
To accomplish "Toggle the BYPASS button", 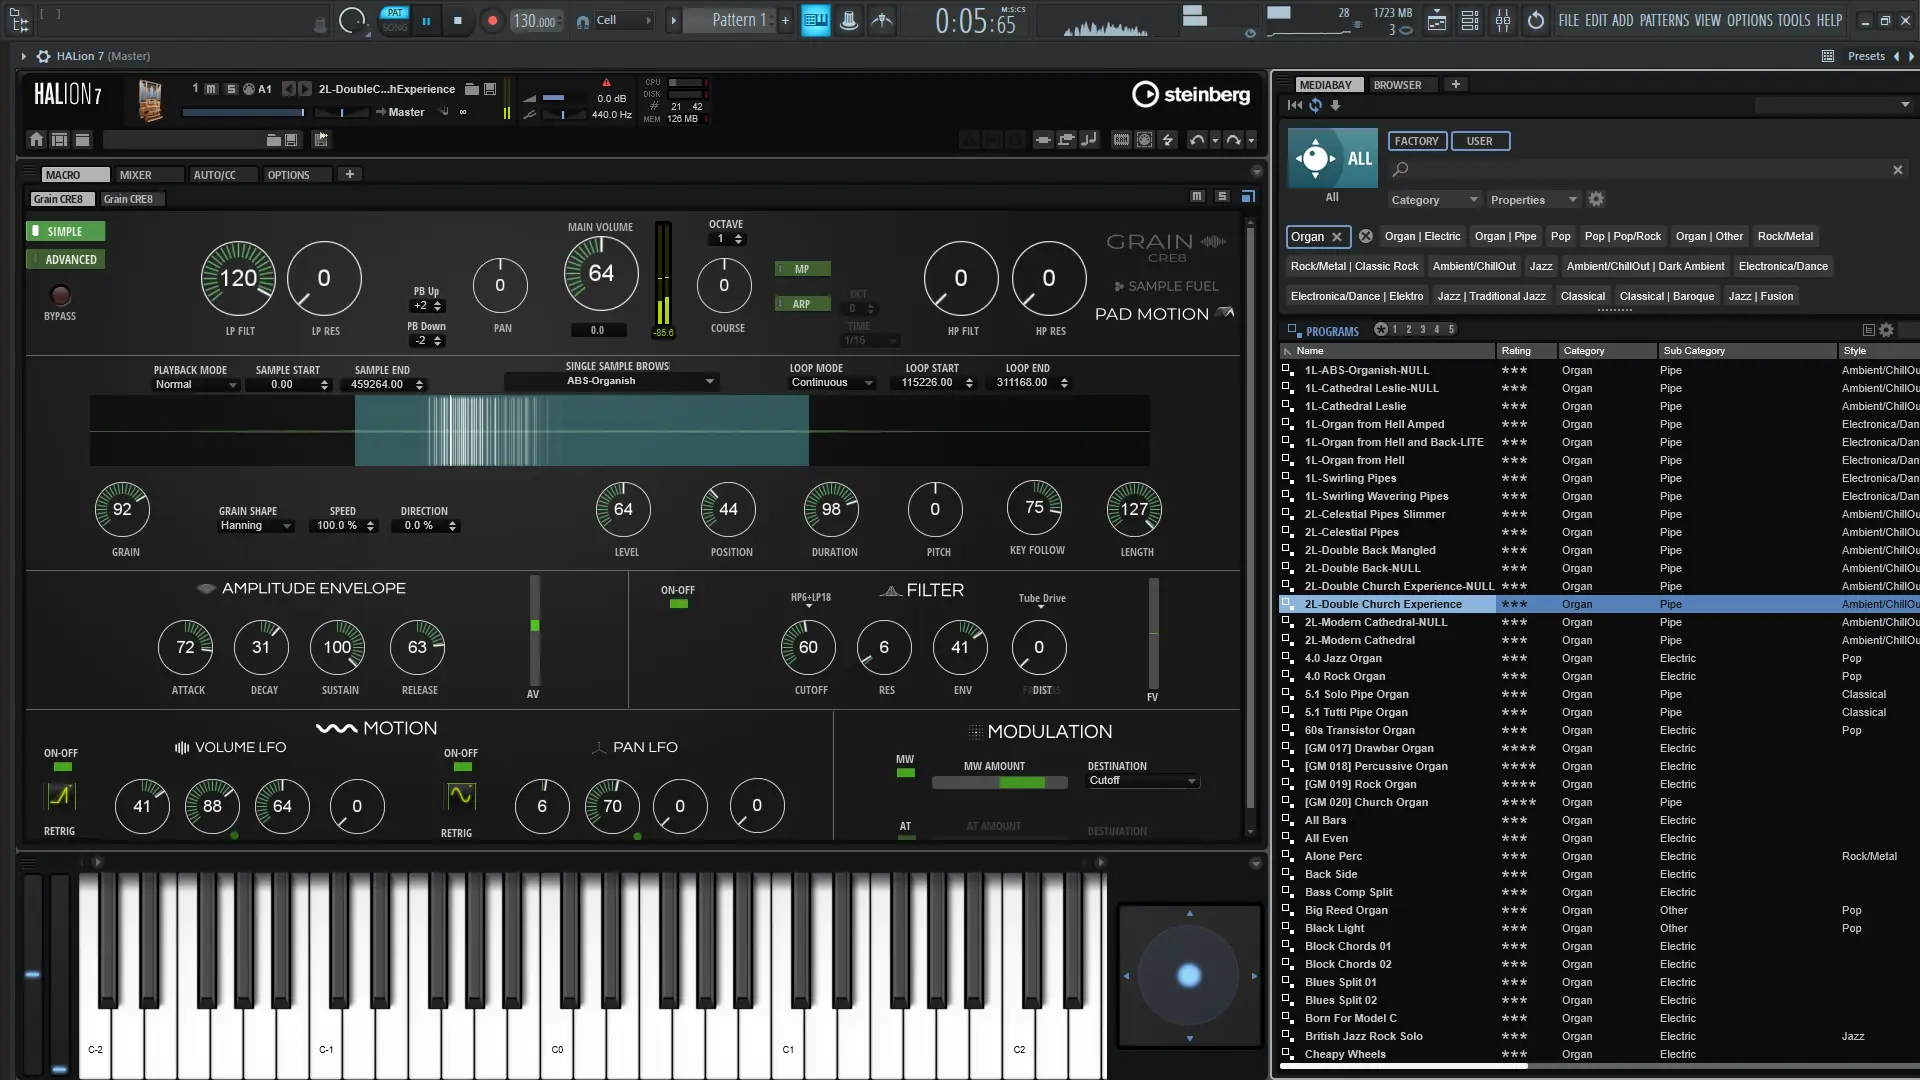I will 60,296.
